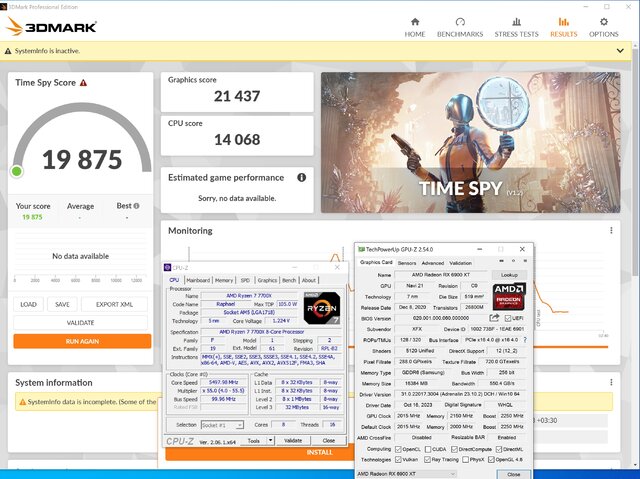Expand the CPU-Z Tools dropdown arrow
Screen dimensions: 640x479
pyautogui.click(x=269, y=440)
